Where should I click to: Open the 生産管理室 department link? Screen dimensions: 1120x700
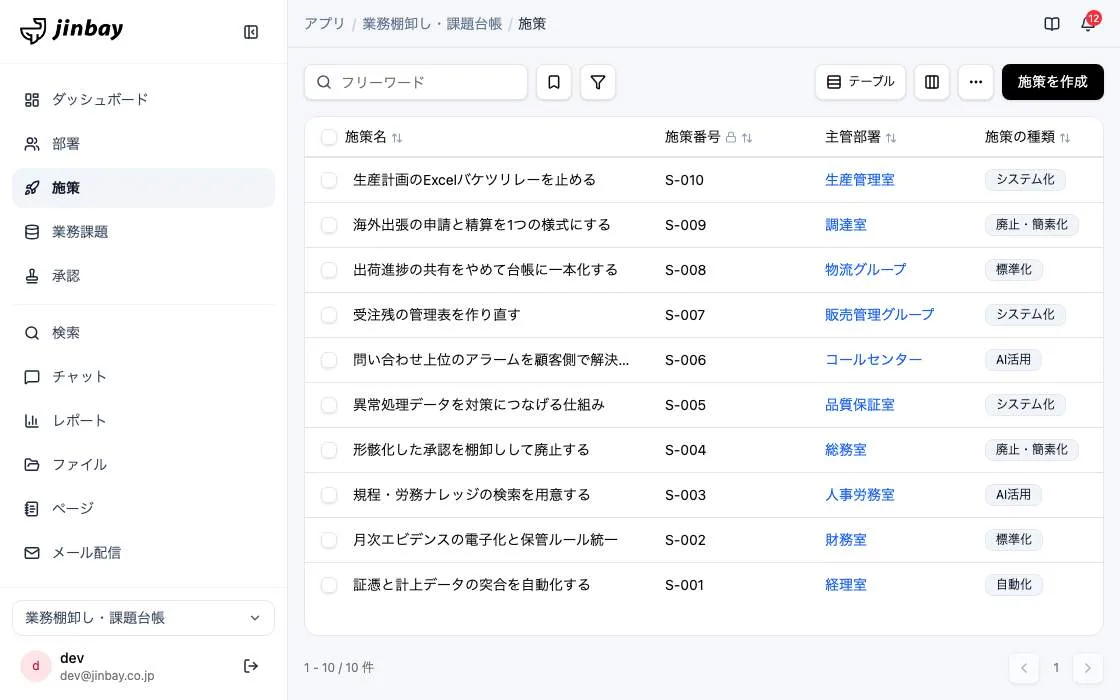(859, 180)
